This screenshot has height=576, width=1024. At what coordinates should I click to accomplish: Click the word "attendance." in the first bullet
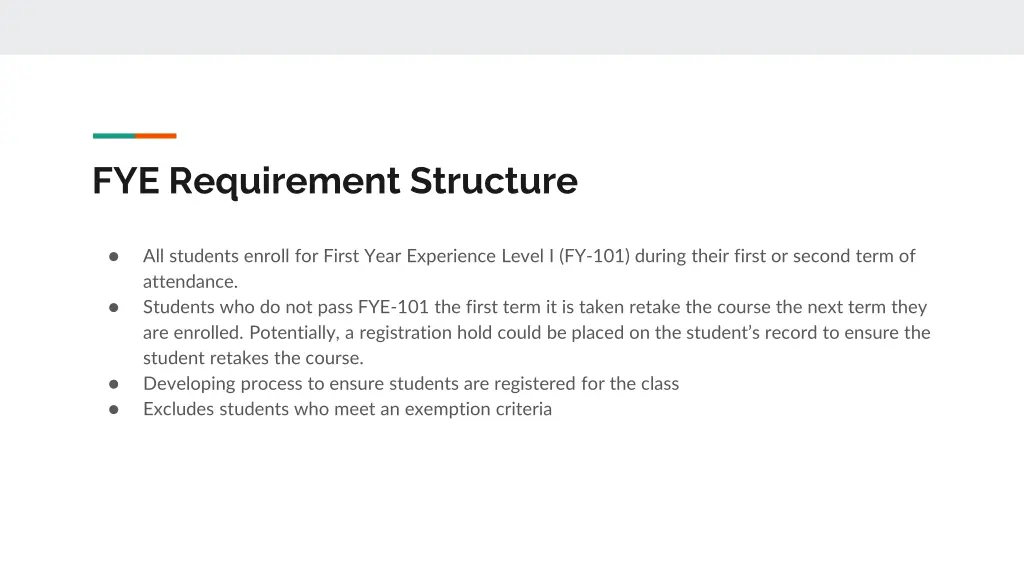point(190,282)
